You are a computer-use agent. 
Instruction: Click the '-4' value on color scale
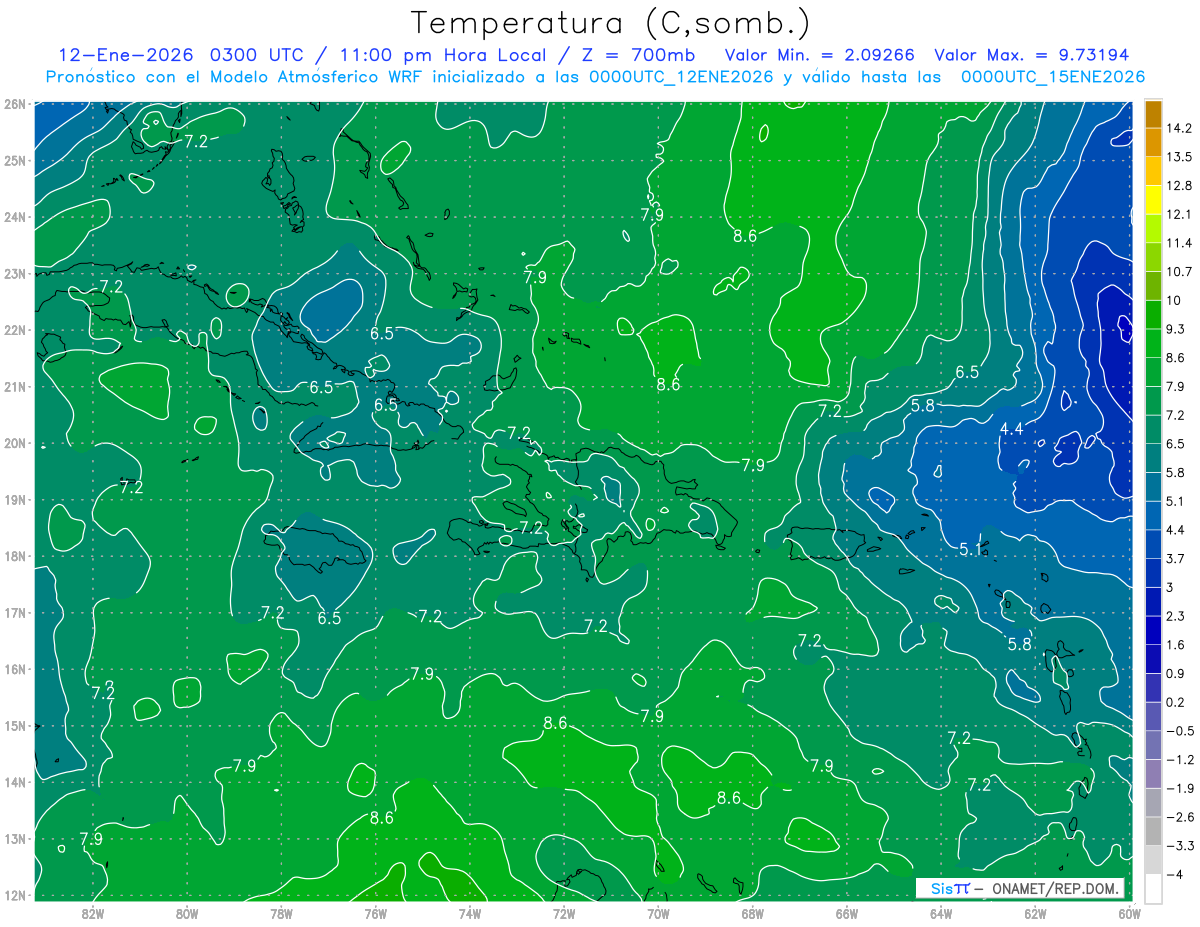coord(1176,874)
